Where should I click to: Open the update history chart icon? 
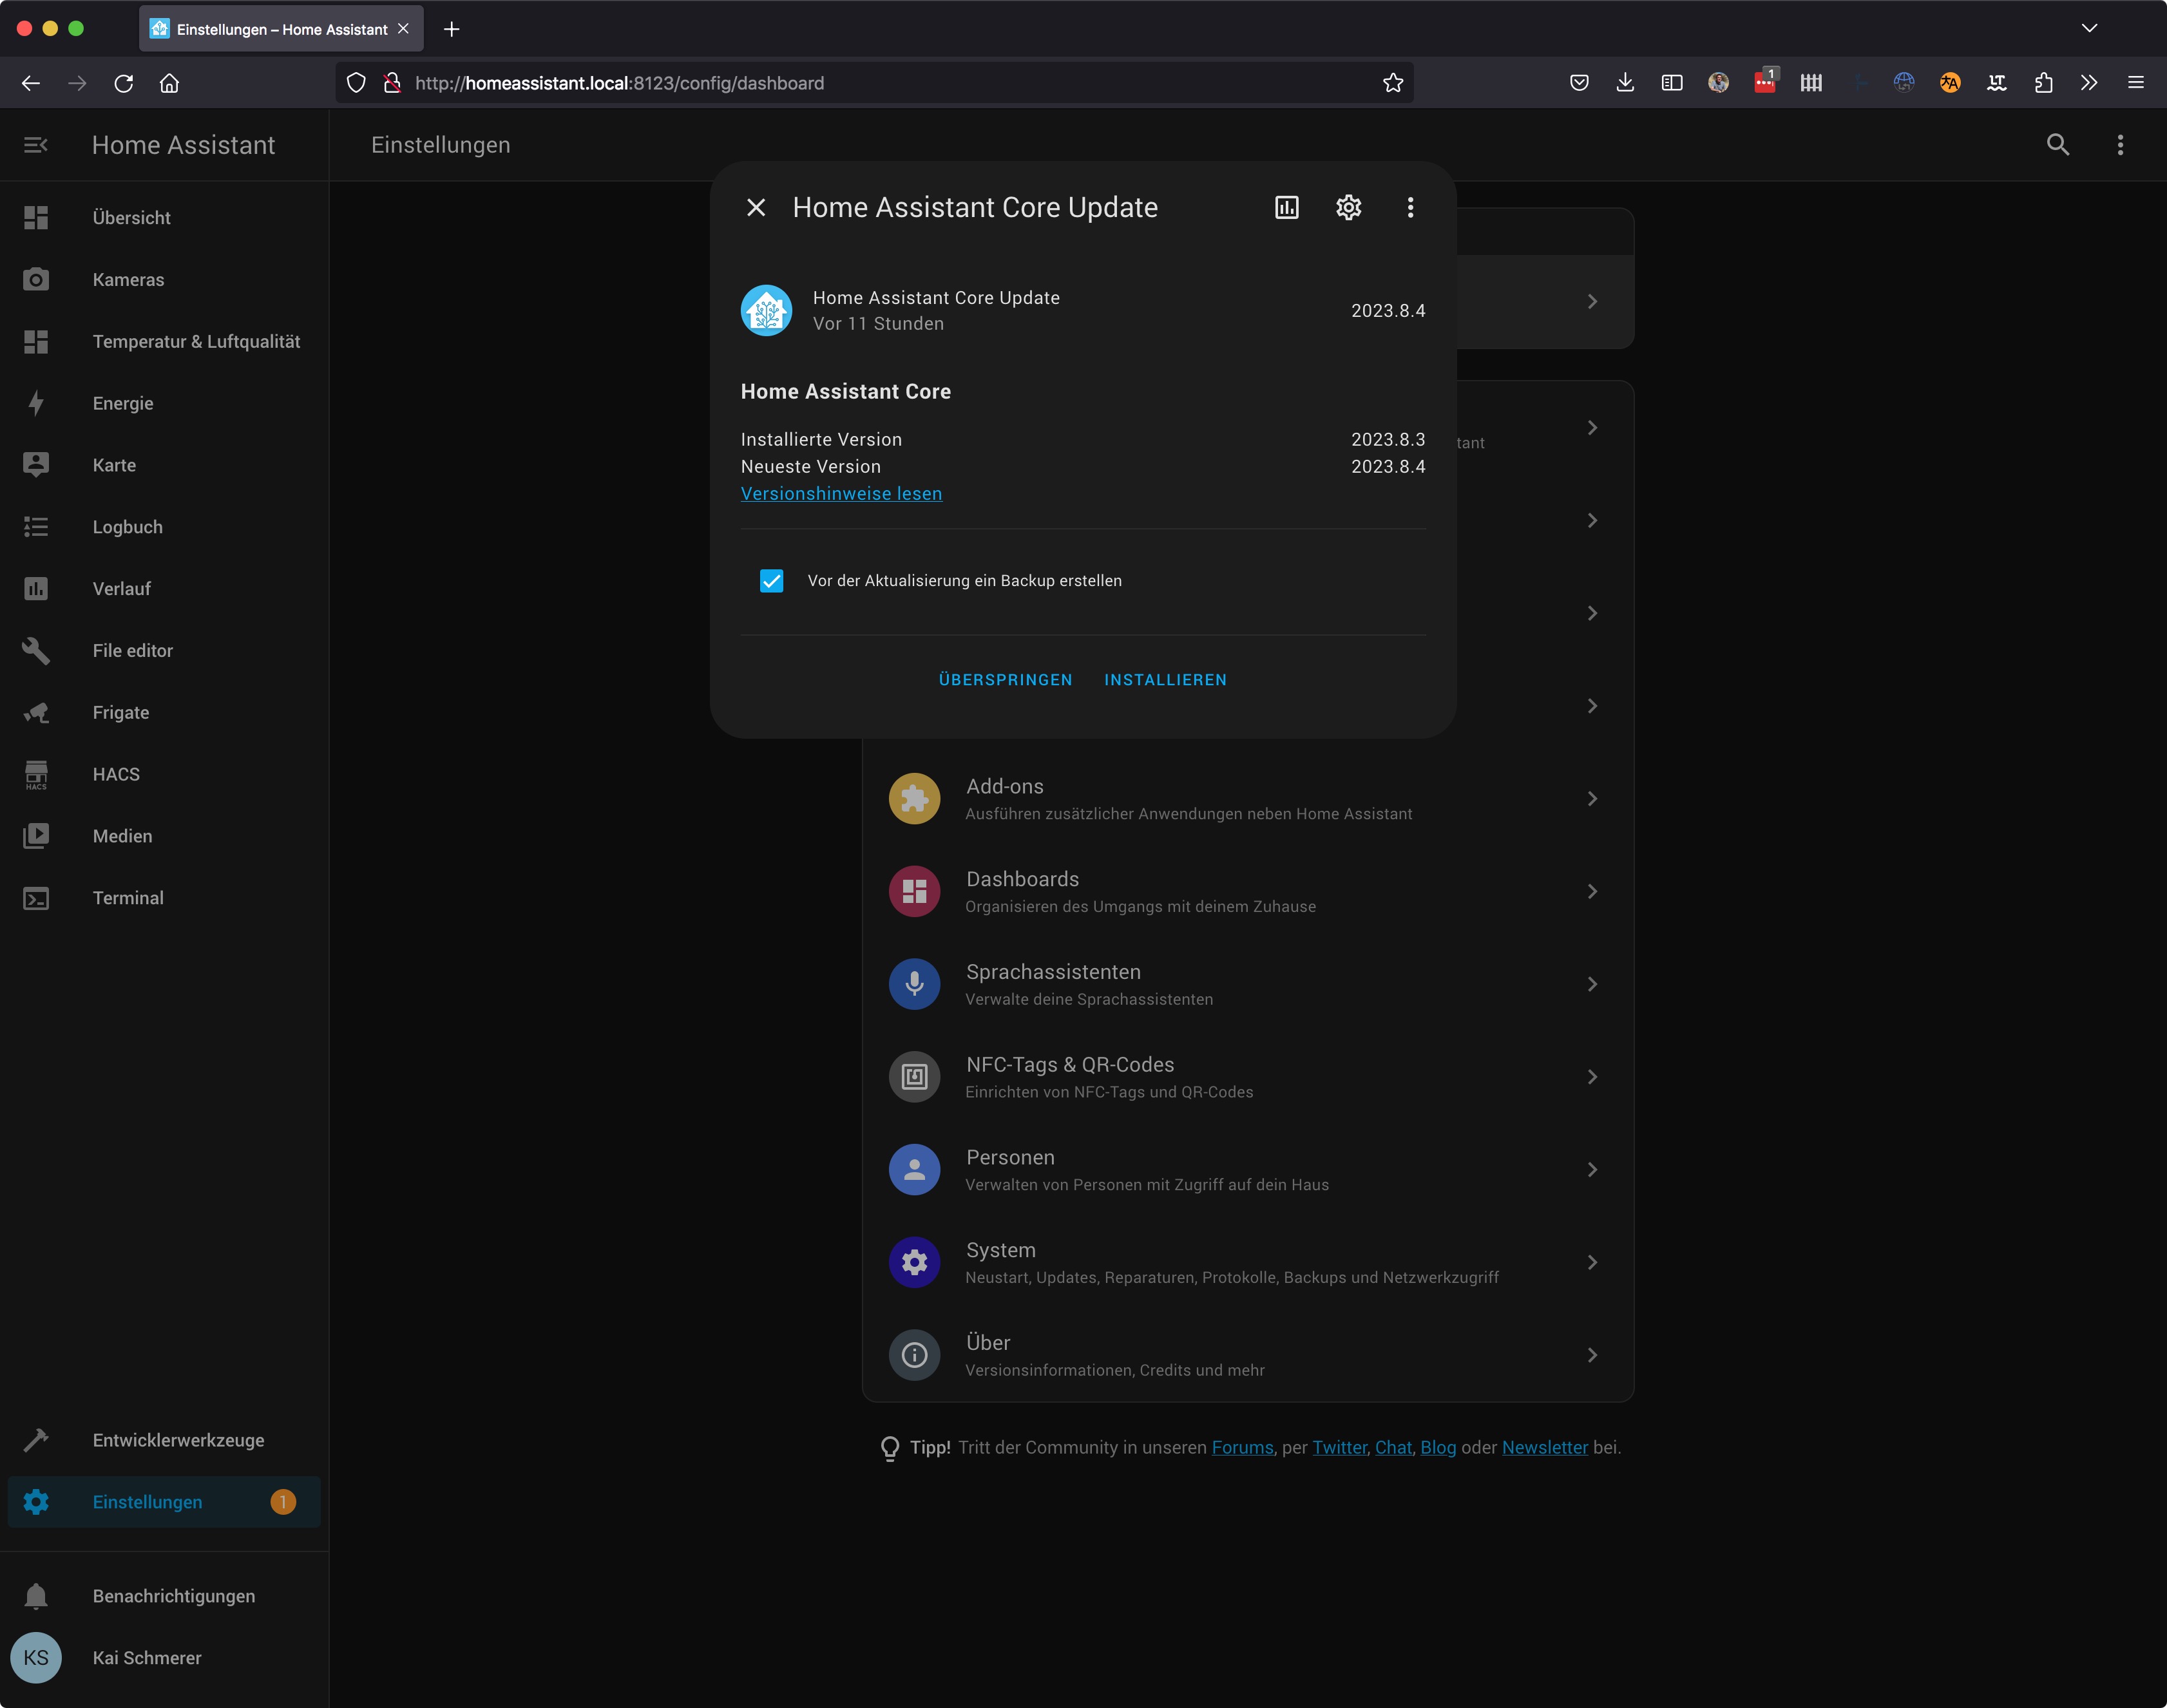click(x=1286, y=207)
